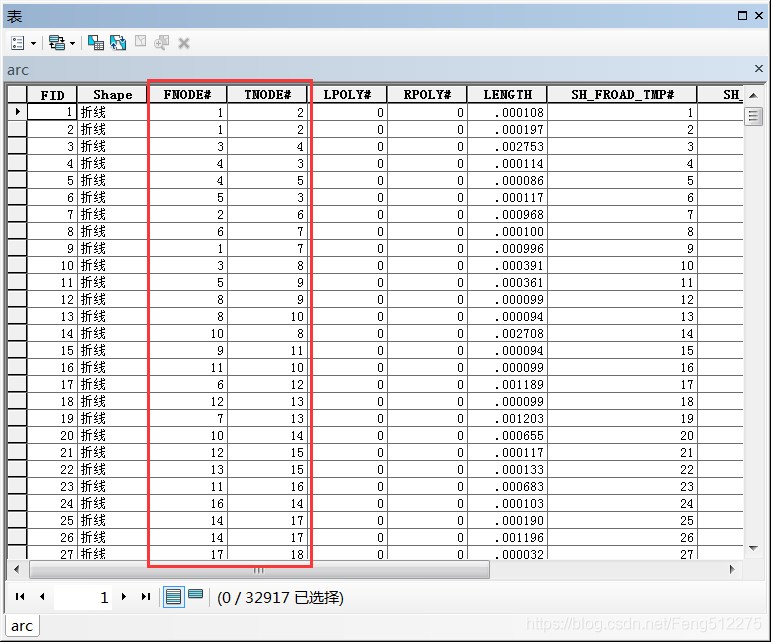The height and width of the screenshot is (642, 771).
Task: Click the selection count status text
Action: [280, 598]
